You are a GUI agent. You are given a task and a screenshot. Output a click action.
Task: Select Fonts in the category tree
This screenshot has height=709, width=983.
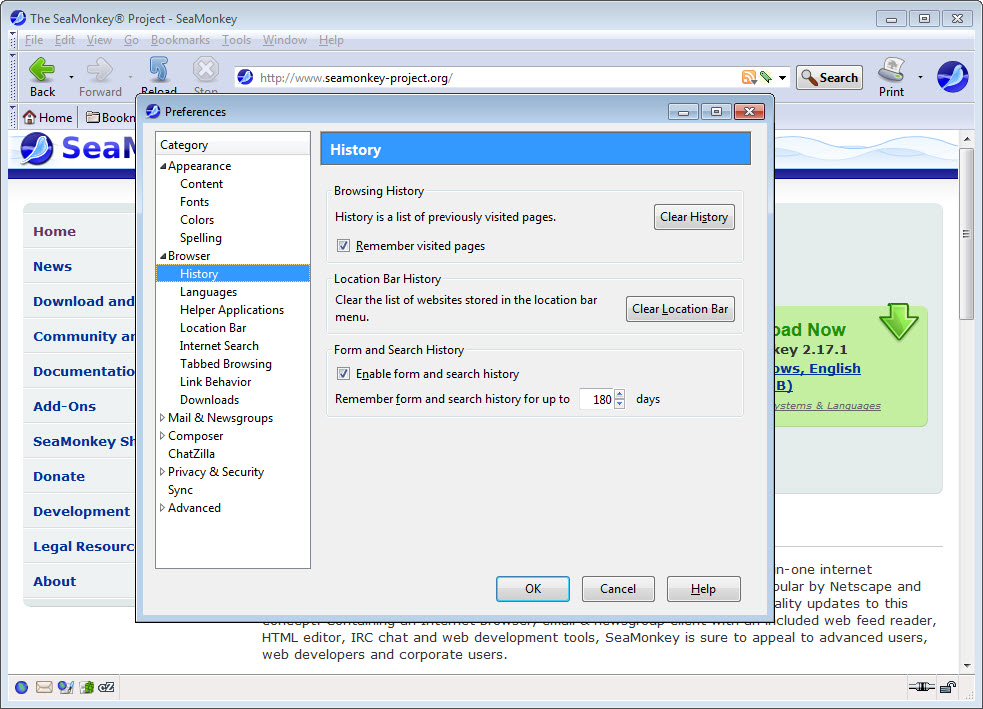194,202
